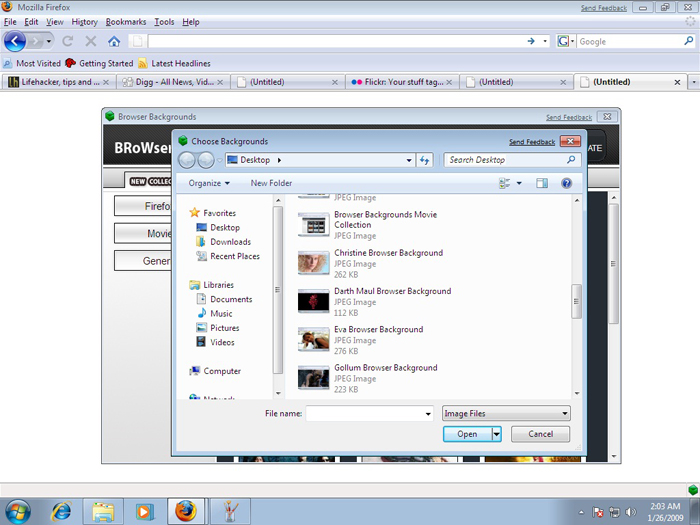700x525 pixels.
Task: Open the Open button split arrow
Action: [x=496, y=434]
